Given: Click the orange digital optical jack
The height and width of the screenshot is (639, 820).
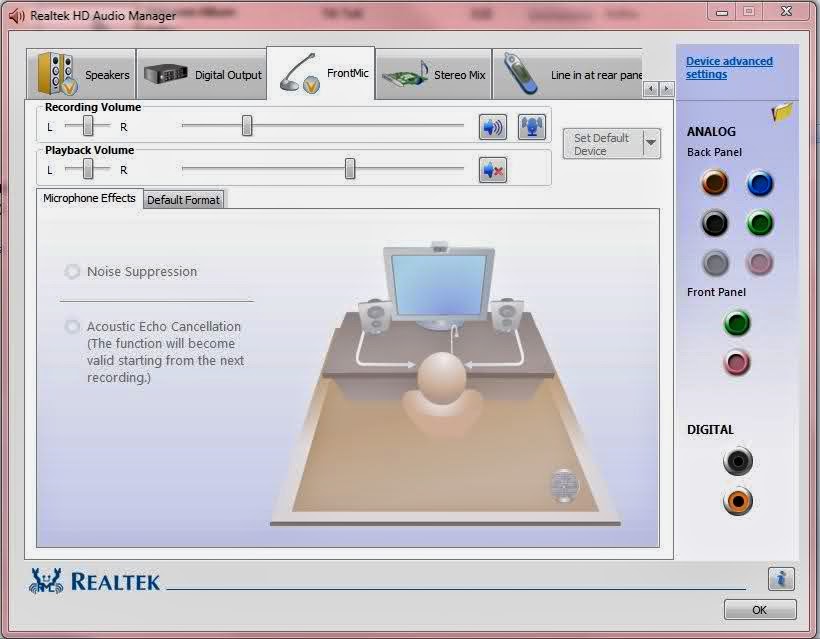Looking at the screenshot, I should pos(738,501).
